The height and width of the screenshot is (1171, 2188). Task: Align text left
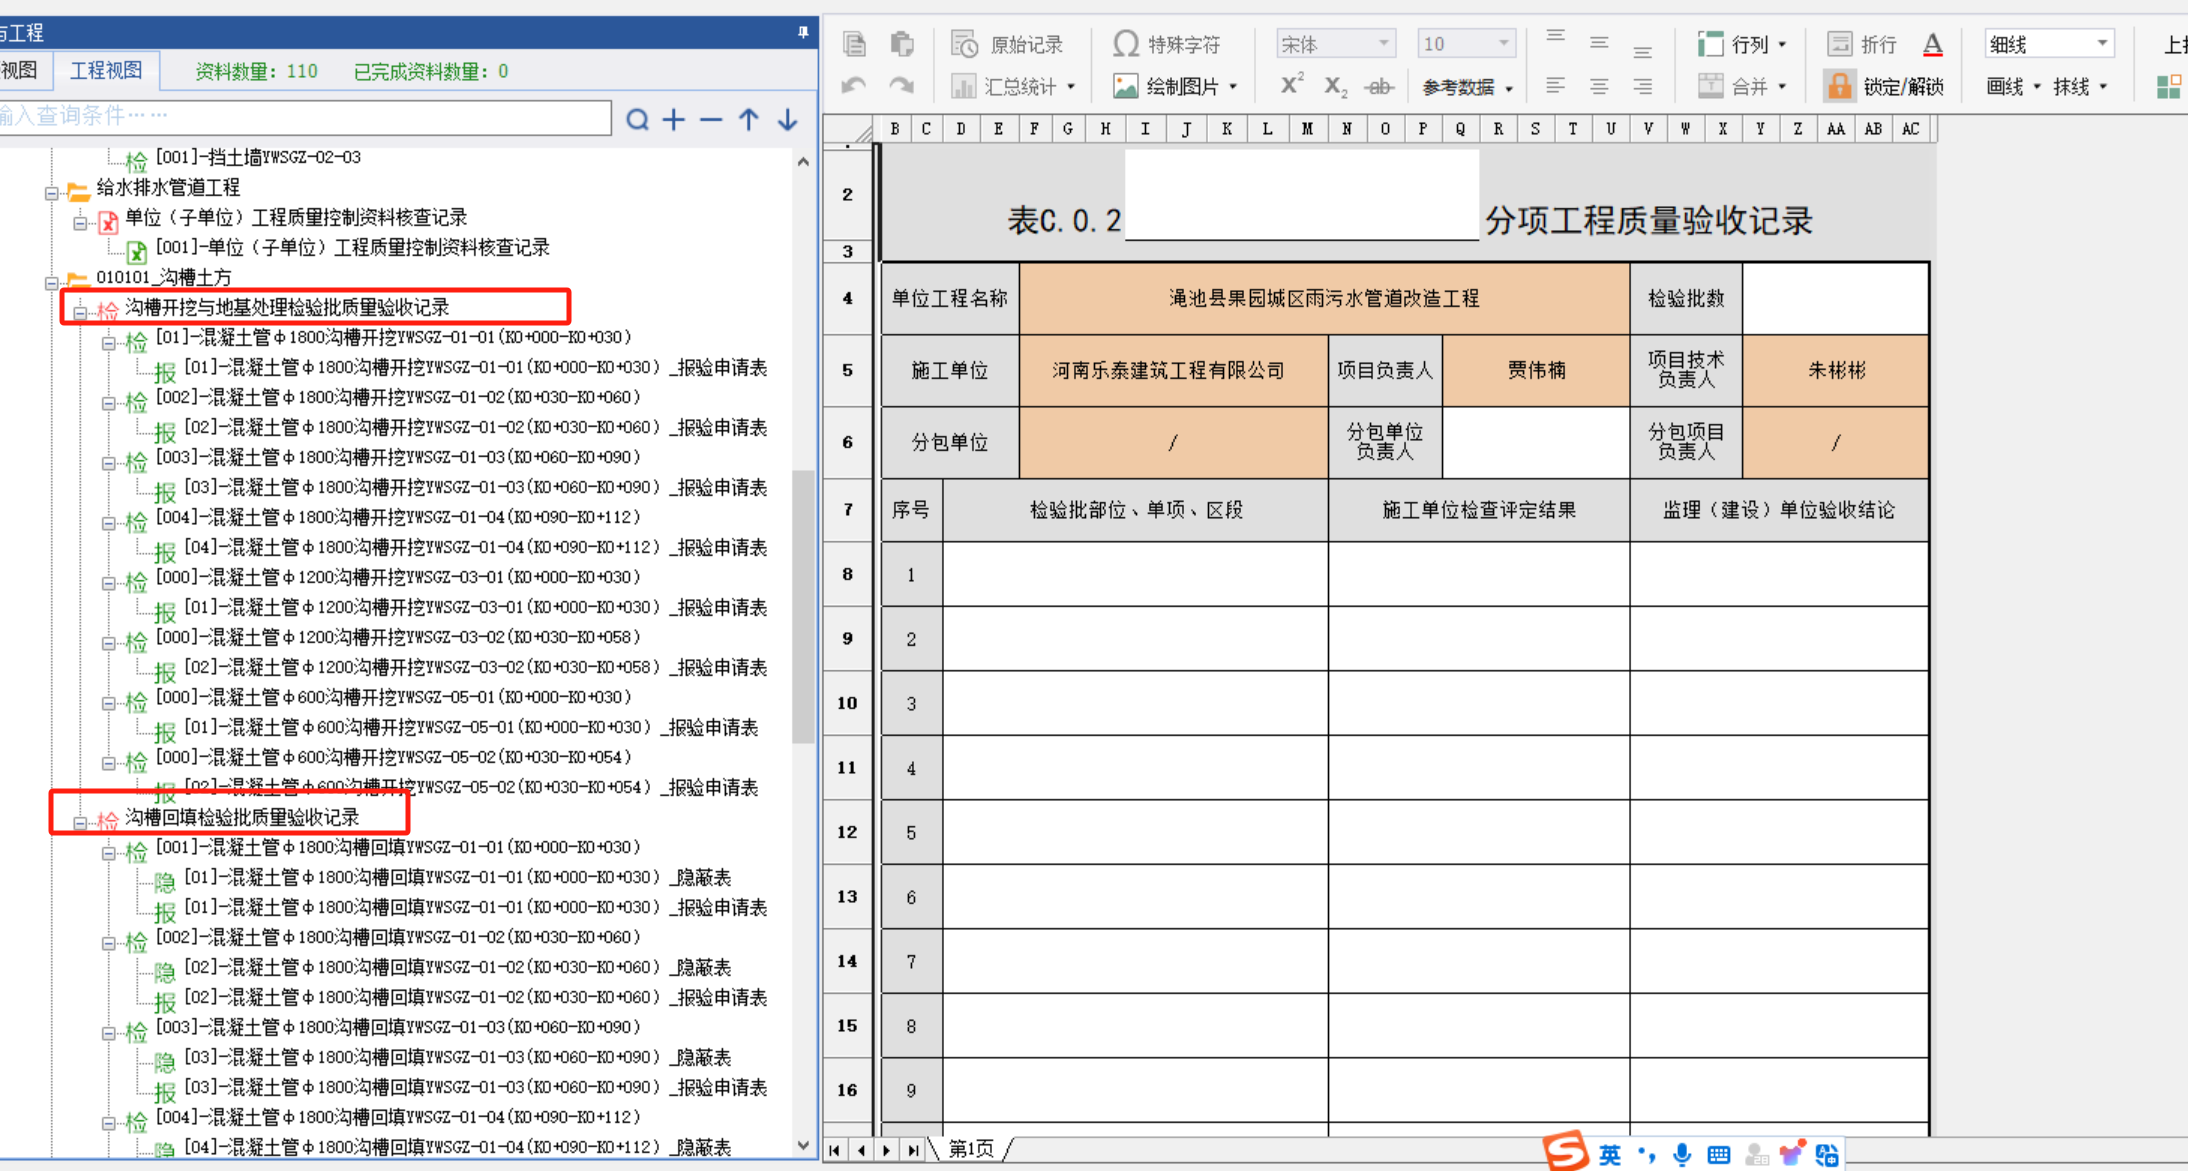(x=1555, y=87)
